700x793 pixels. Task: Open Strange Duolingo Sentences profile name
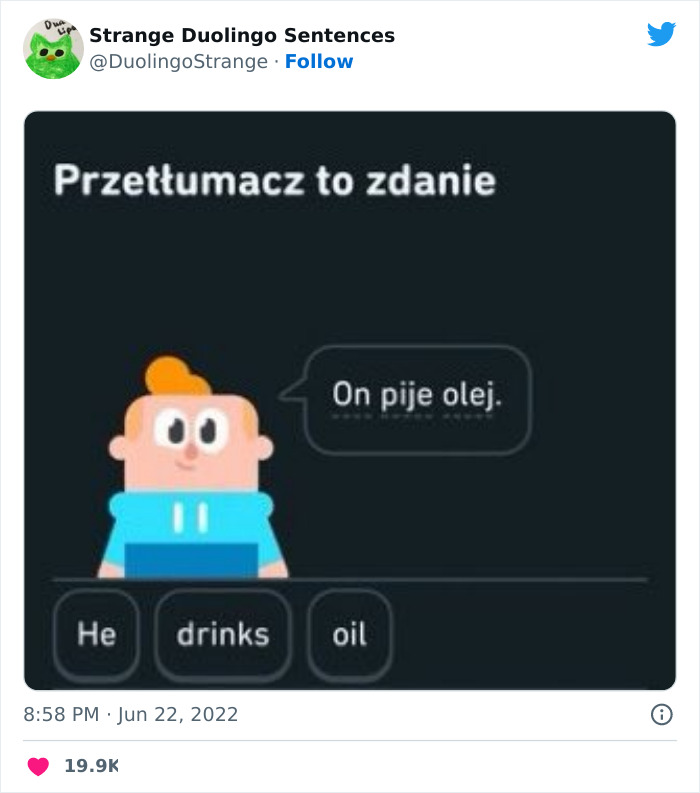[242, 35]
